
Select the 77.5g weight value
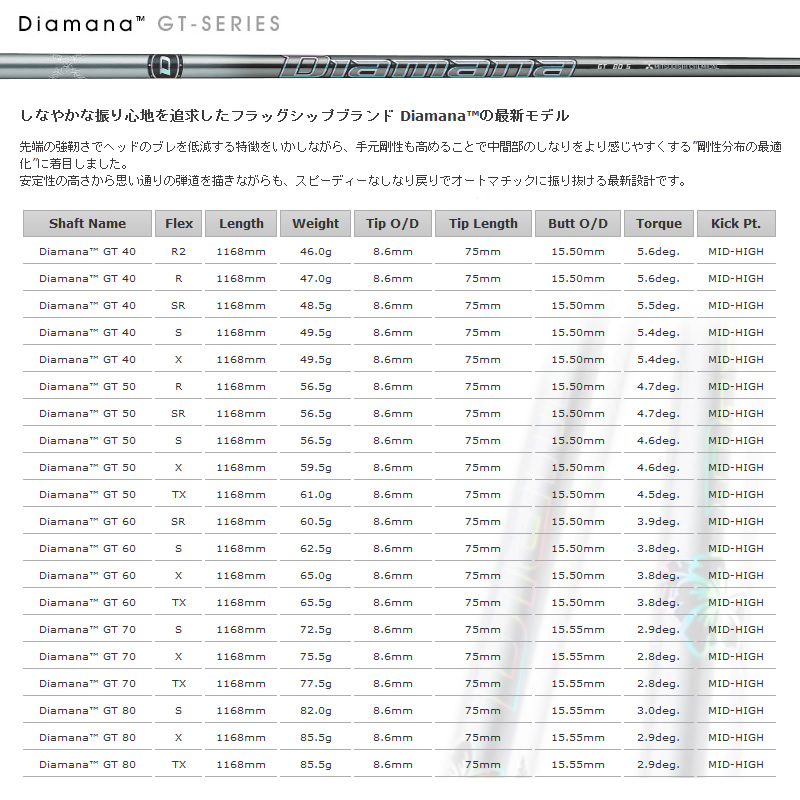pyautogui.click(x=316, y=684)
